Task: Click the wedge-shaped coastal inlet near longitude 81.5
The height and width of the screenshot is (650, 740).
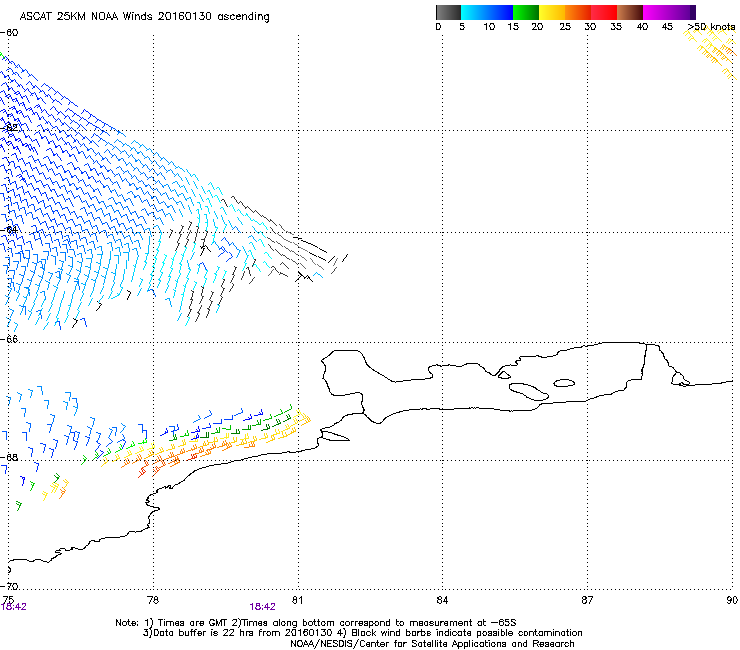Action: click(335, 436)
